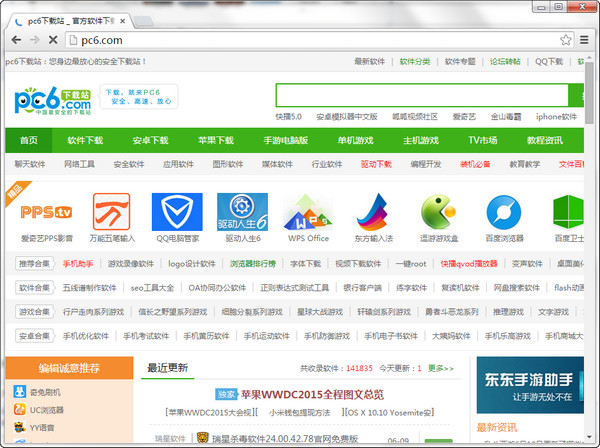Click the pc6.com site logo

pyautogui.click(x=52, y=101)
